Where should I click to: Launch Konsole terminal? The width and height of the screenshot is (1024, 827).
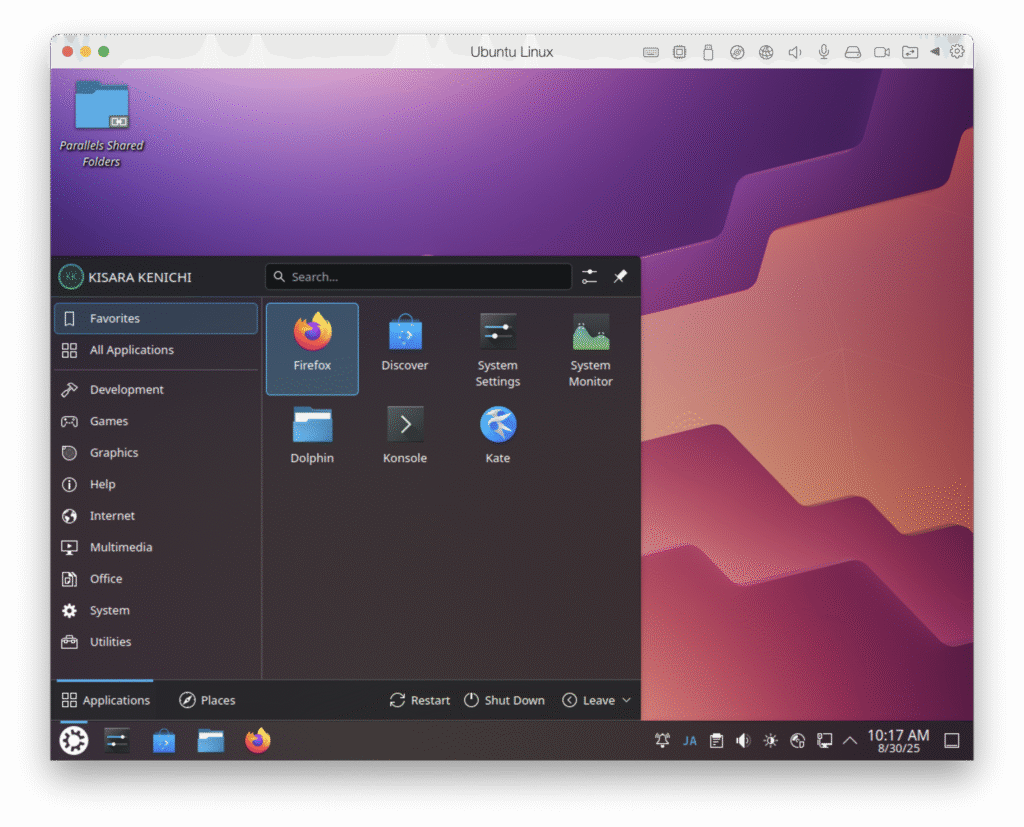(405, 435)
